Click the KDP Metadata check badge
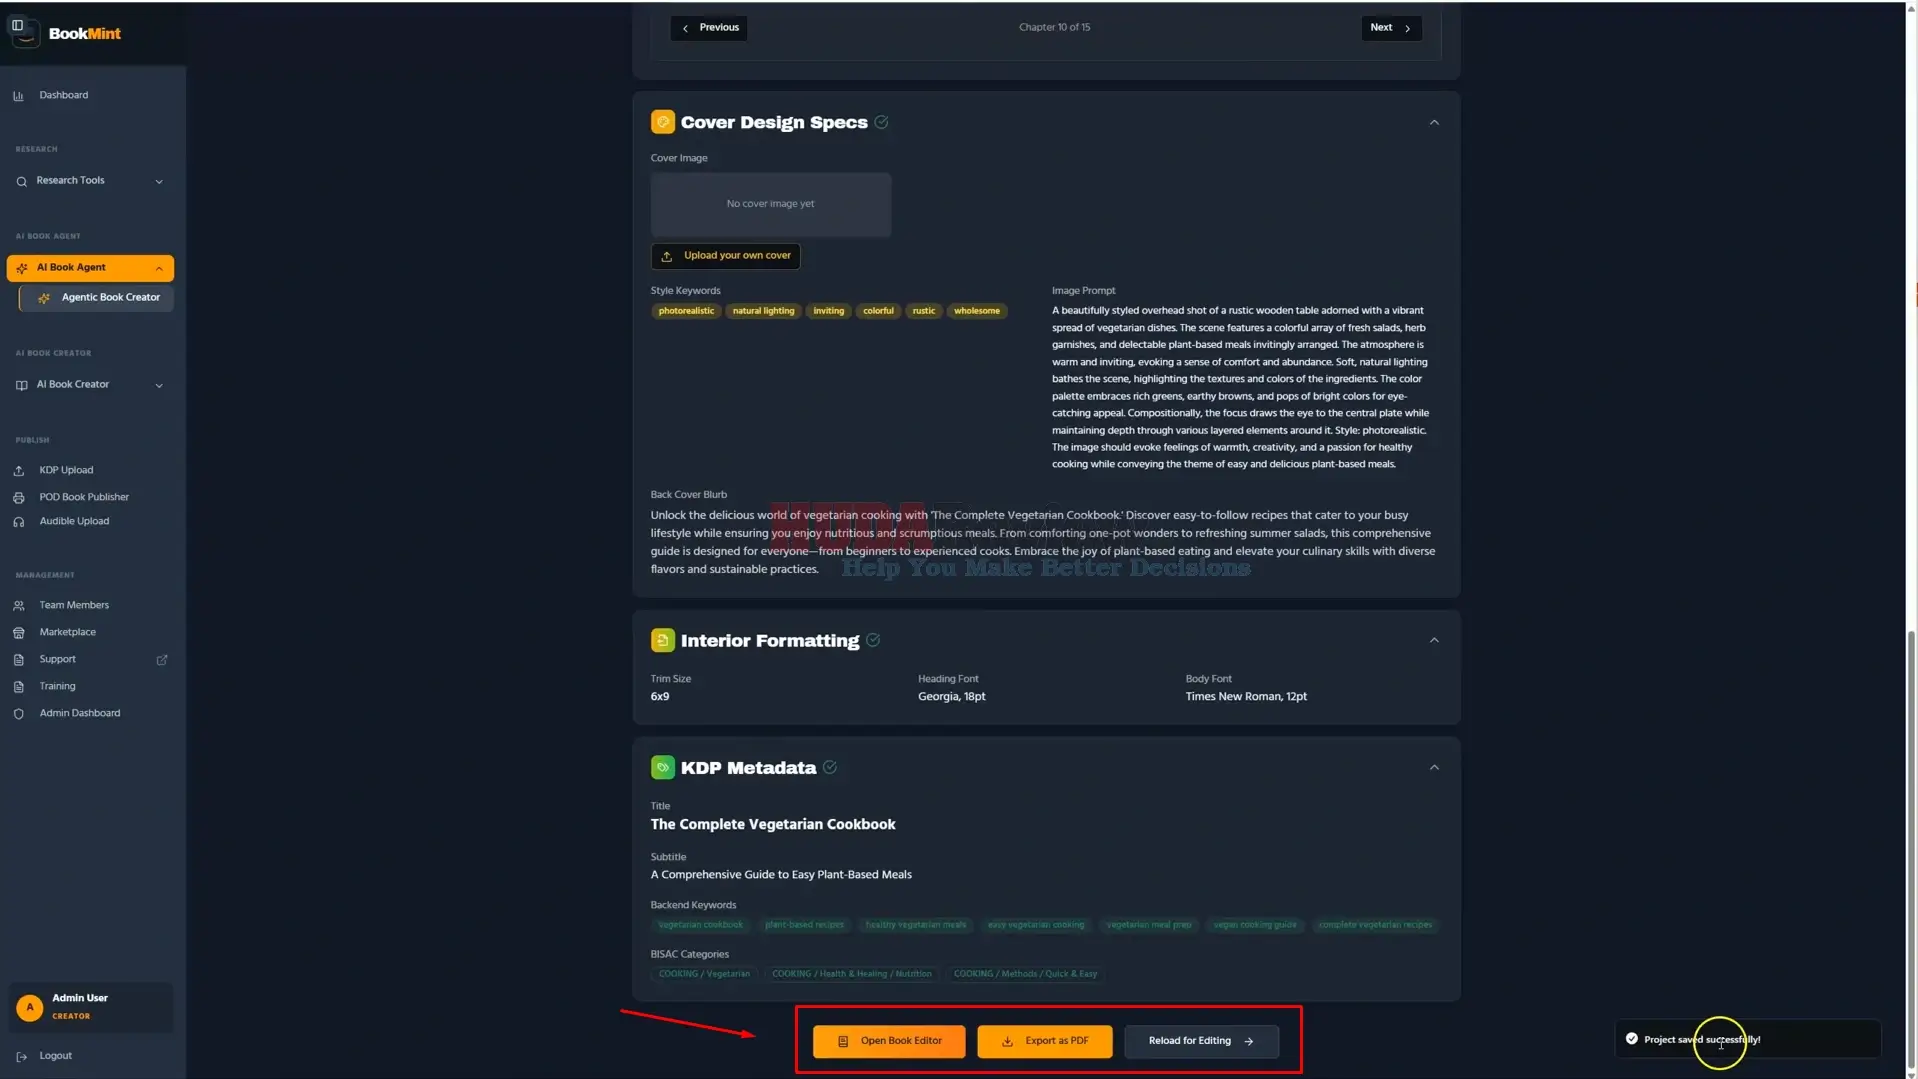Viewport: 1918px width, 1079px height. (830, 767)
